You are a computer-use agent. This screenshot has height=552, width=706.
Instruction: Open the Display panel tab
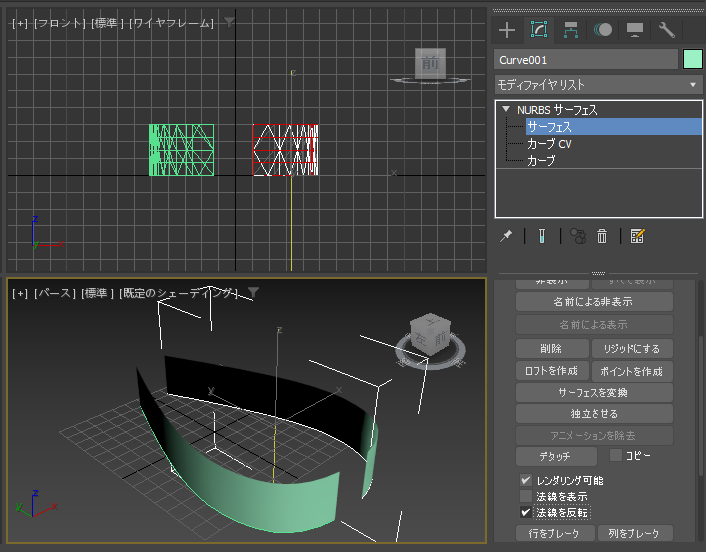(x=635, y=30)
